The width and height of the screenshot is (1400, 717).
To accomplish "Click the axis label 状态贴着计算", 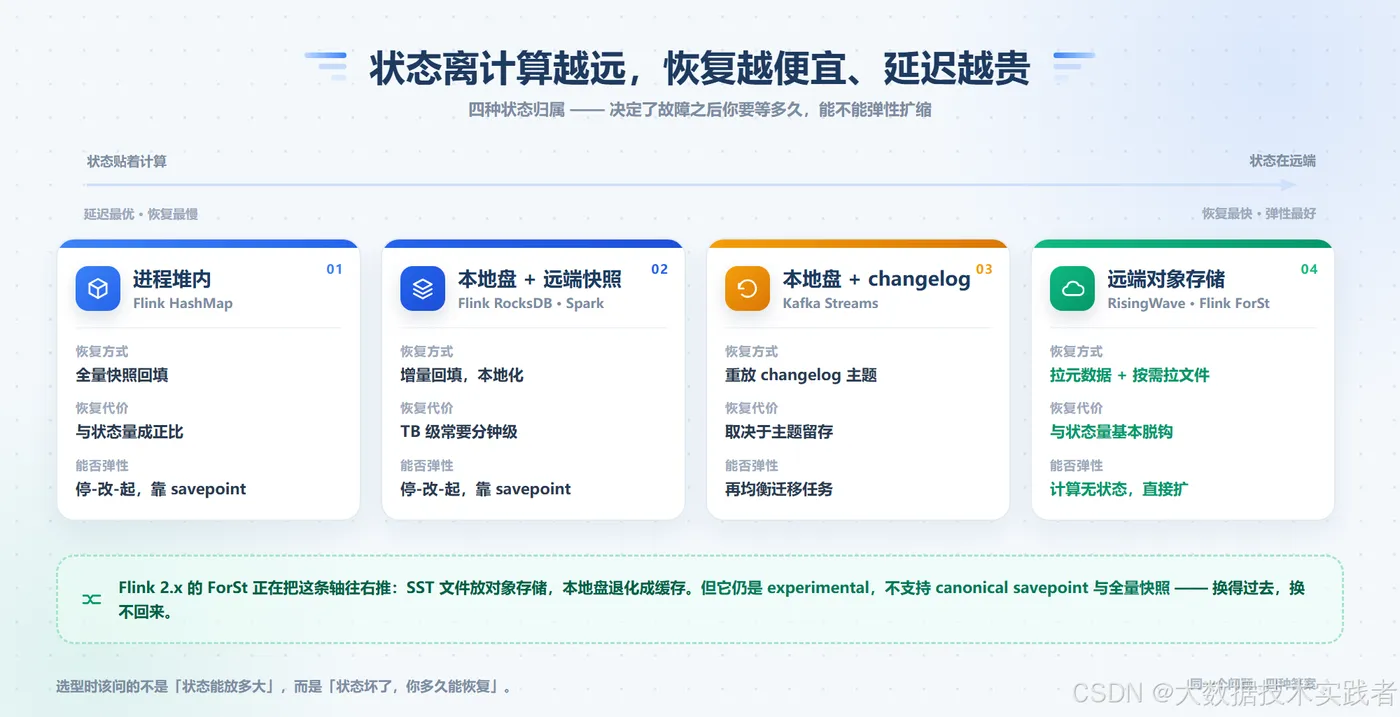I will (x=127, y=161).
